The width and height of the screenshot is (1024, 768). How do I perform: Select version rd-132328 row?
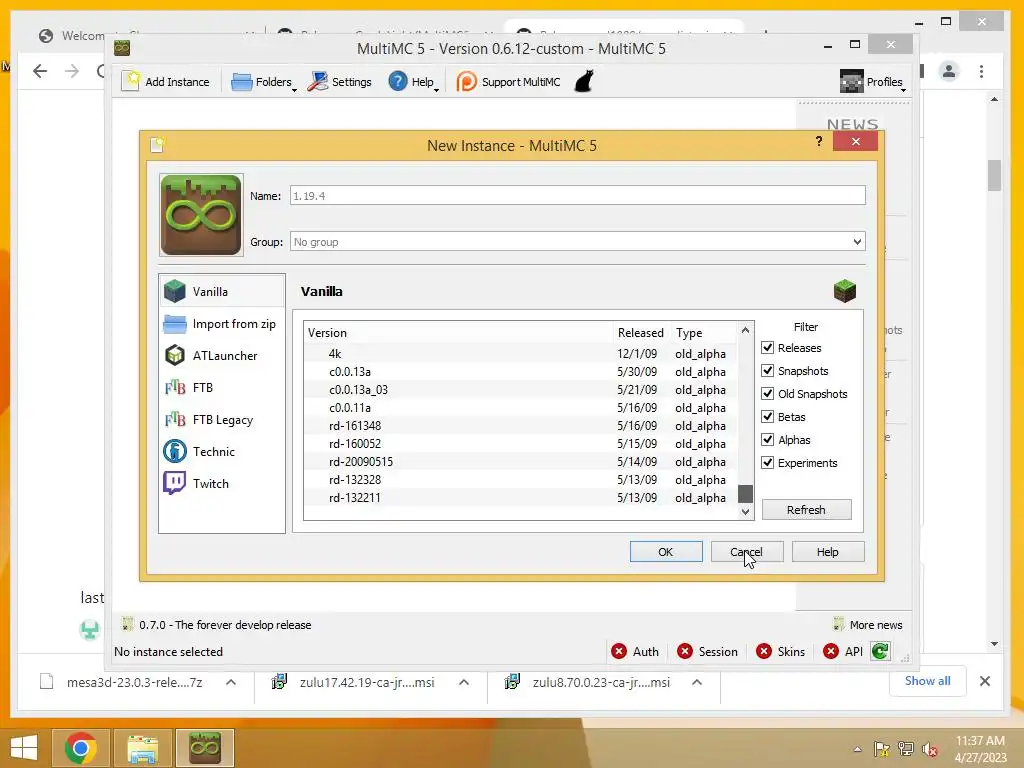point(520,479)
